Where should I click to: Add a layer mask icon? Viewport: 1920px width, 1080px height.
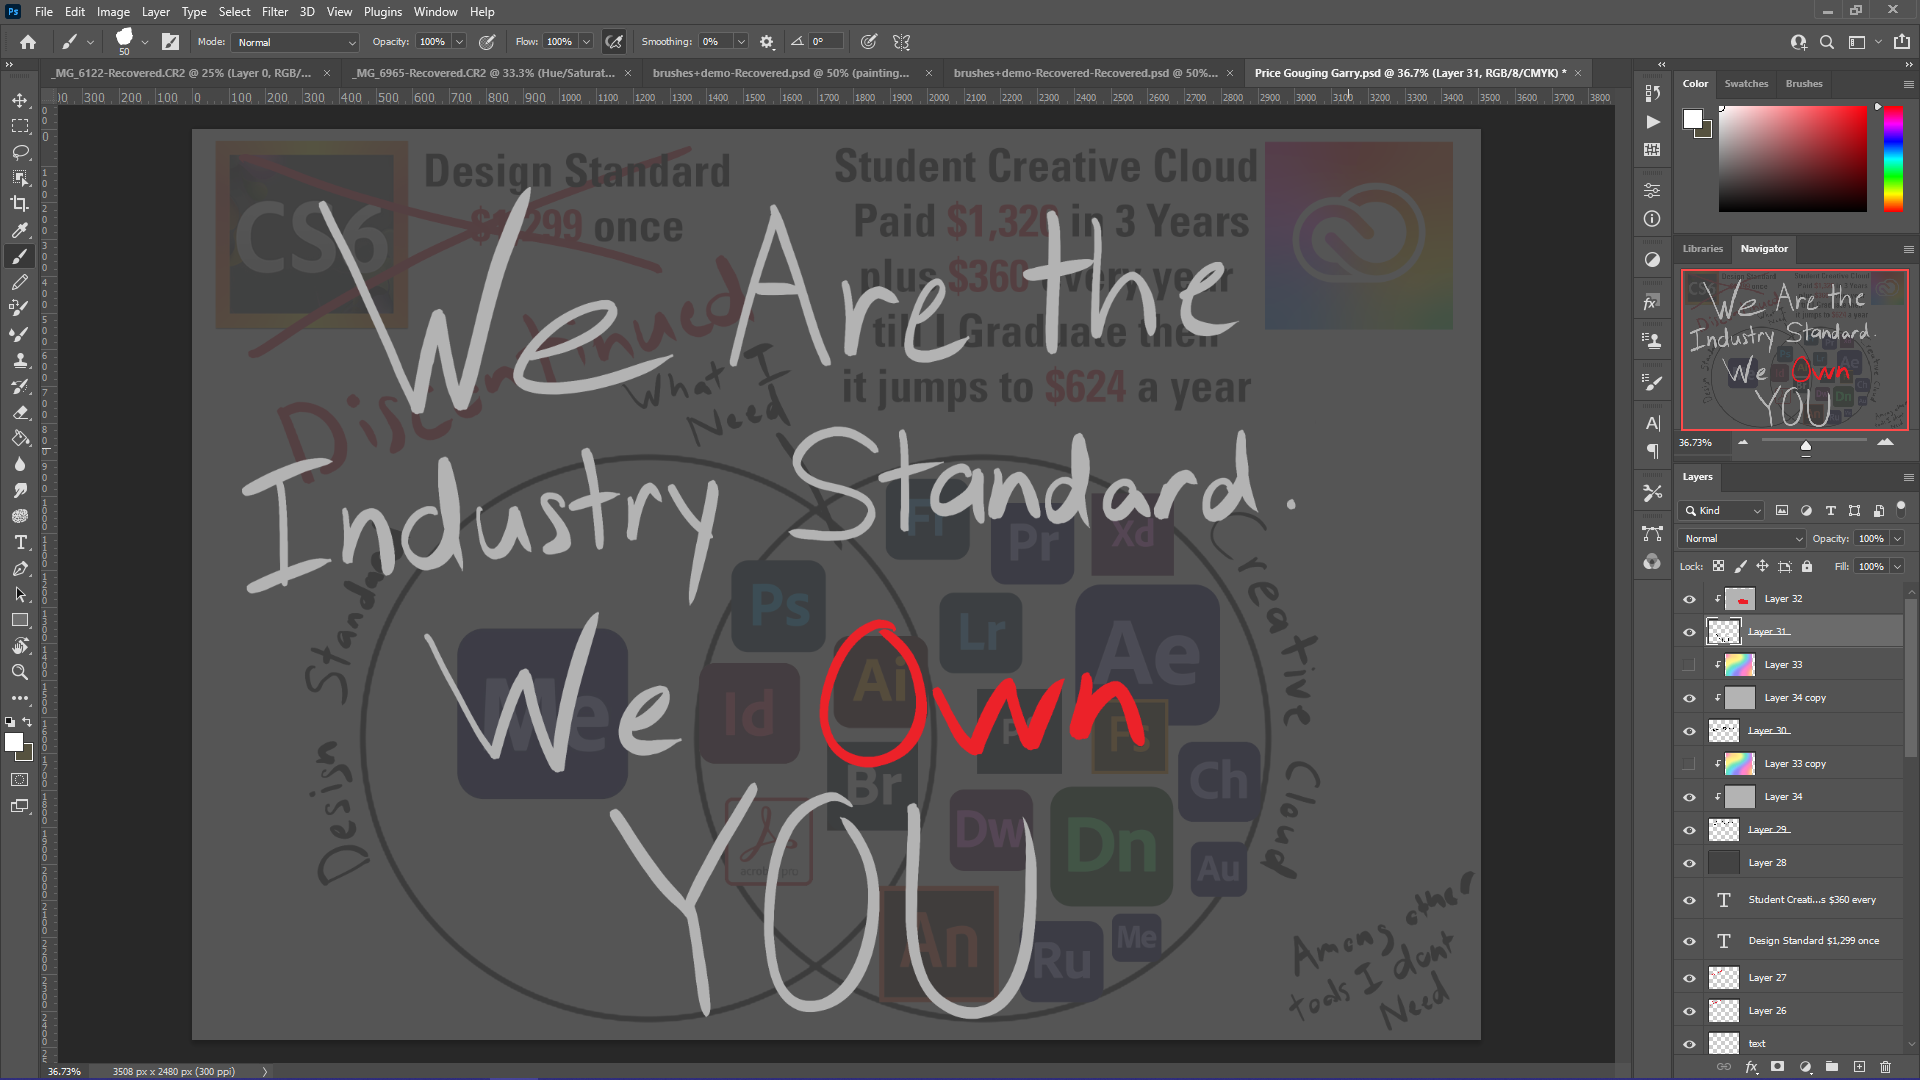(x=1778, y=1067)
